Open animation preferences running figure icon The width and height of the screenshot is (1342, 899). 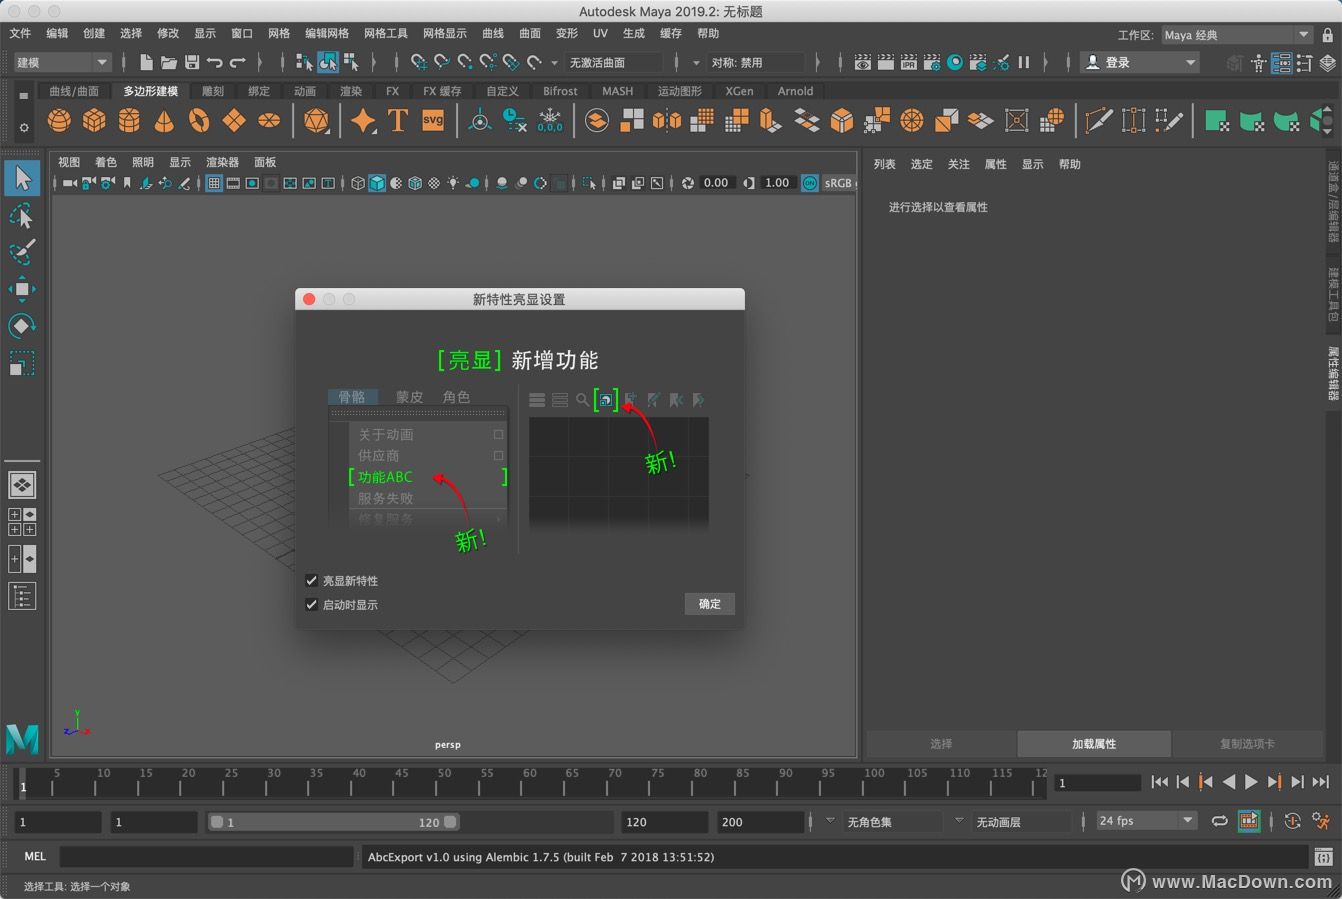coord(1323,821)
